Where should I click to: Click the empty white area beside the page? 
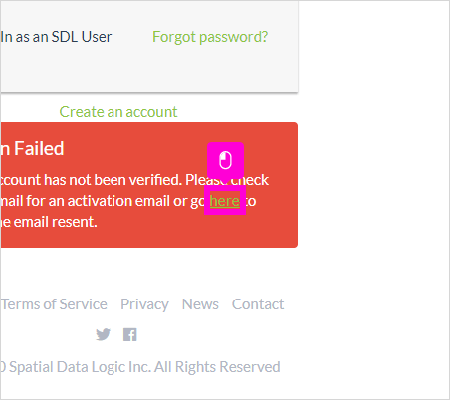373,200
